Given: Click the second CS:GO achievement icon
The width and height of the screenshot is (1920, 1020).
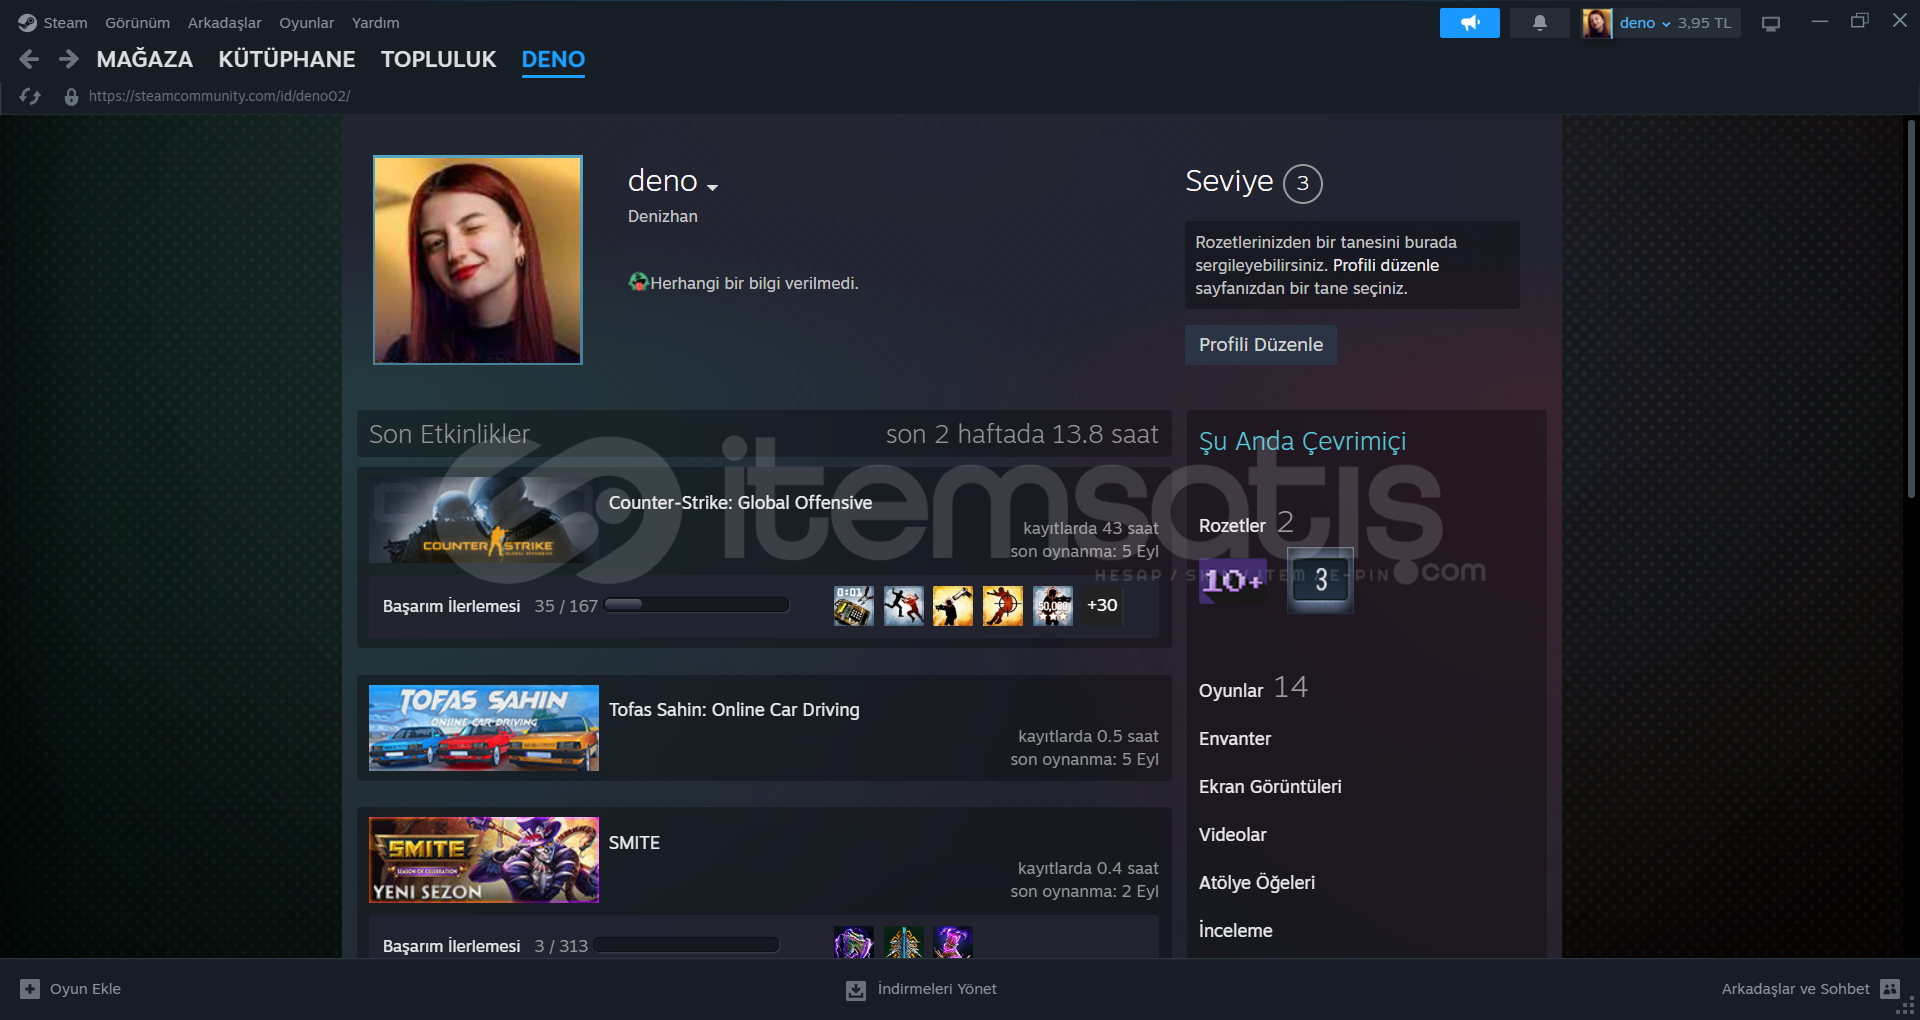Looking at the screenshot, I should pyautogui.click(x=904, y=606).
